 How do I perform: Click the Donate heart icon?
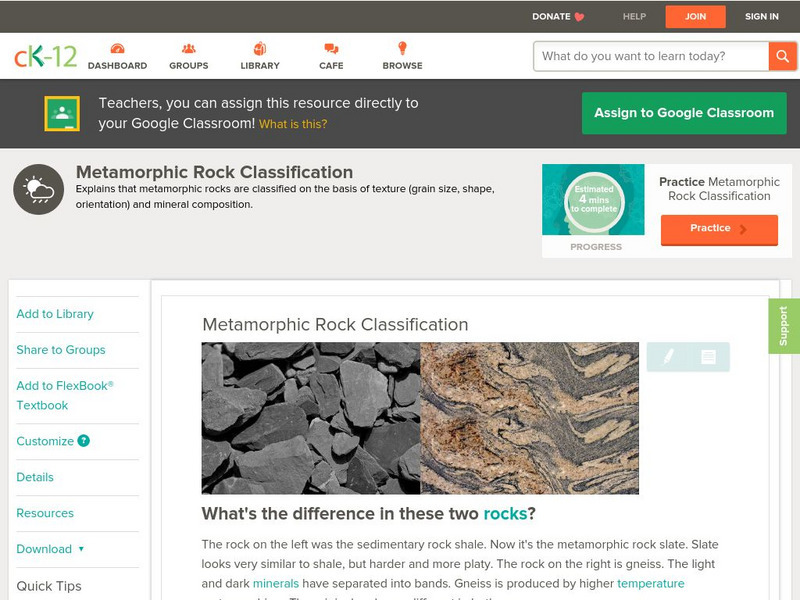click(579, 17)
